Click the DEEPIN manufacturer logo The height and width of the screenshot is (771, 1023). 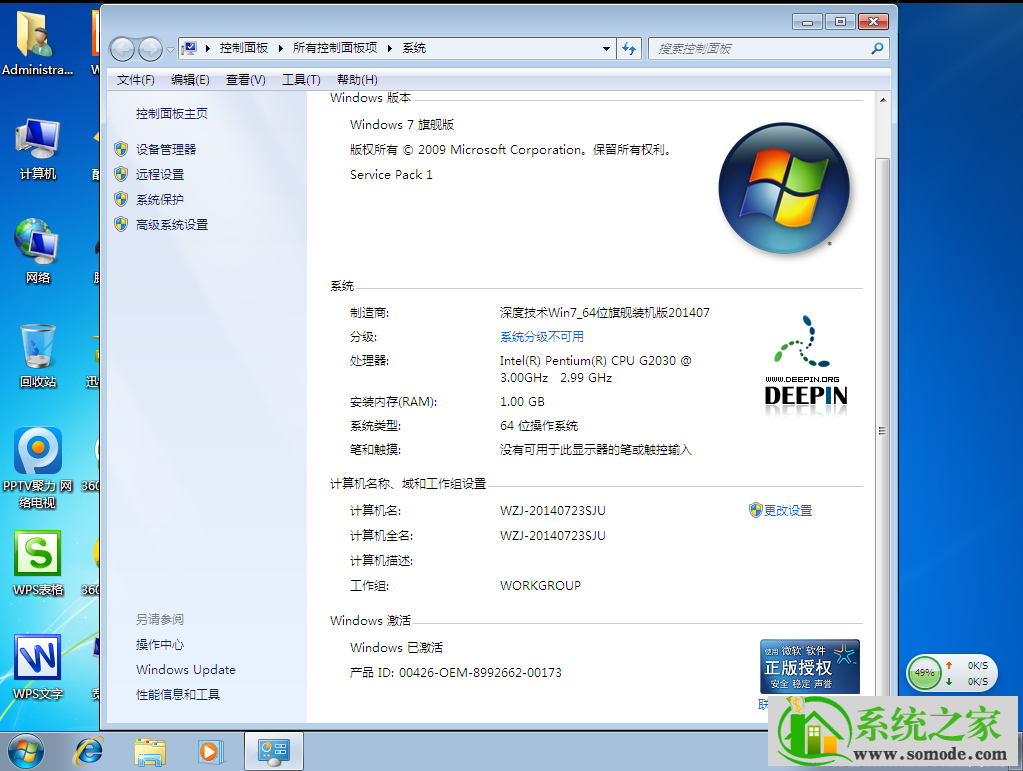click(806, 365)
